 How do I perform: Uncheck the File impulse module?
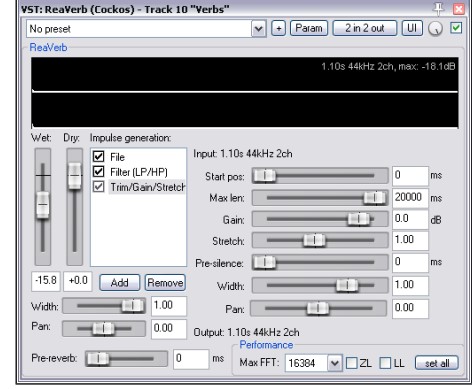[98, 157]
